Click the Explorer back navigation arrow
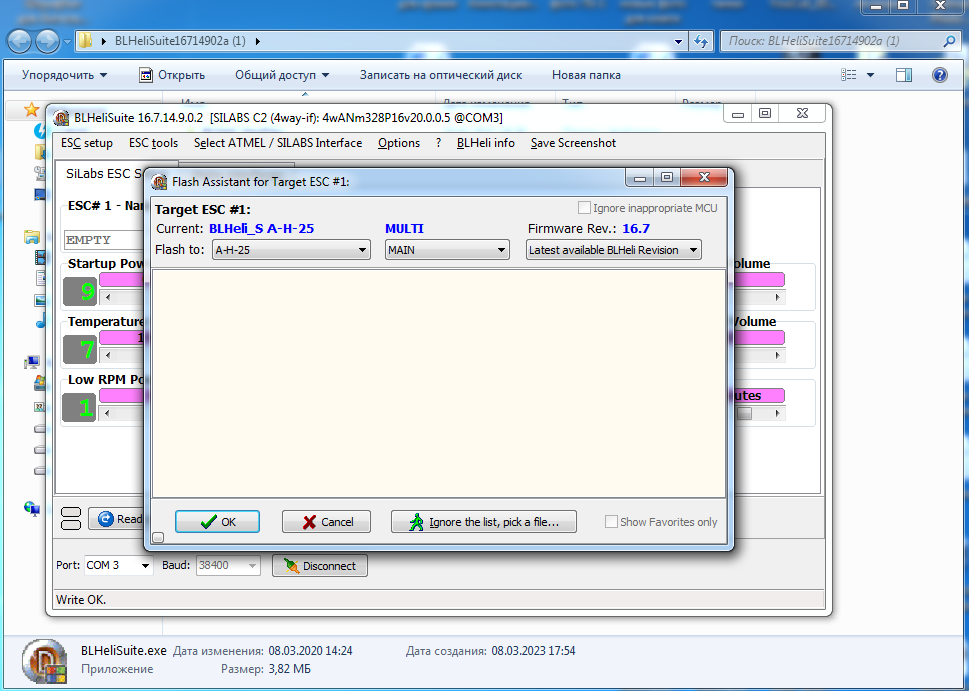The width and height of the screenshot is (969, 691). pos(21,41)
